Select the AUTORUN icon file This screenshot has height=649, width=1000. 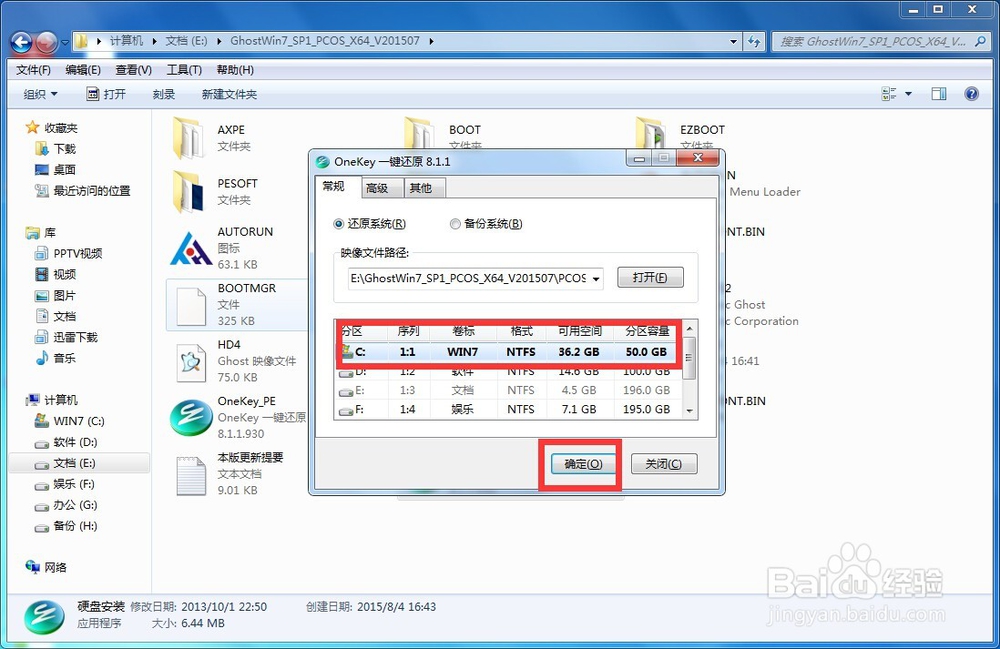point(191,248)
